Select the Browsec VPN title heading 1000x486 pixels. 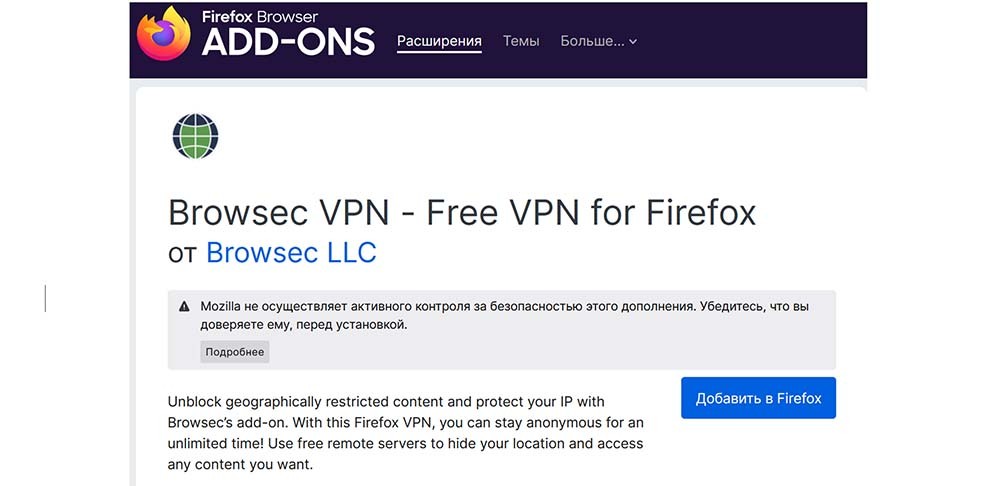[x=462, y=213]
